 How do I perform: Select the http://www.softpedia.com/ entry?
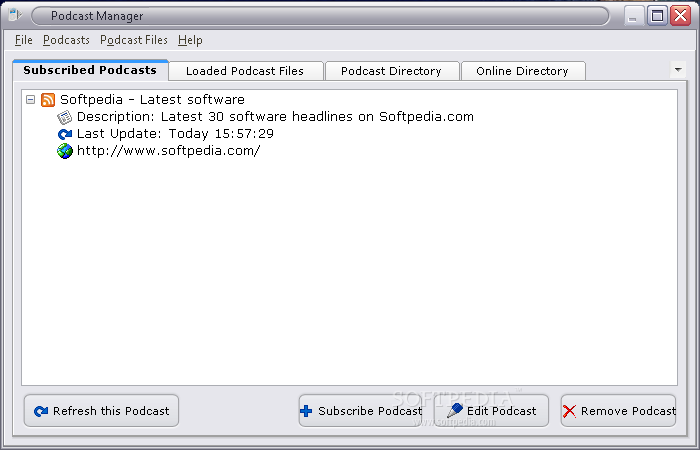pos(168,151)
